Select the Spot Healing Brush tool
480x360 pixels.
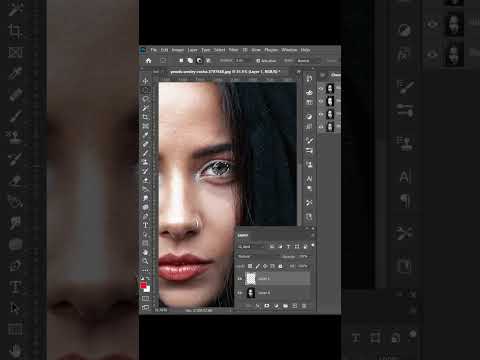[146, 144]
